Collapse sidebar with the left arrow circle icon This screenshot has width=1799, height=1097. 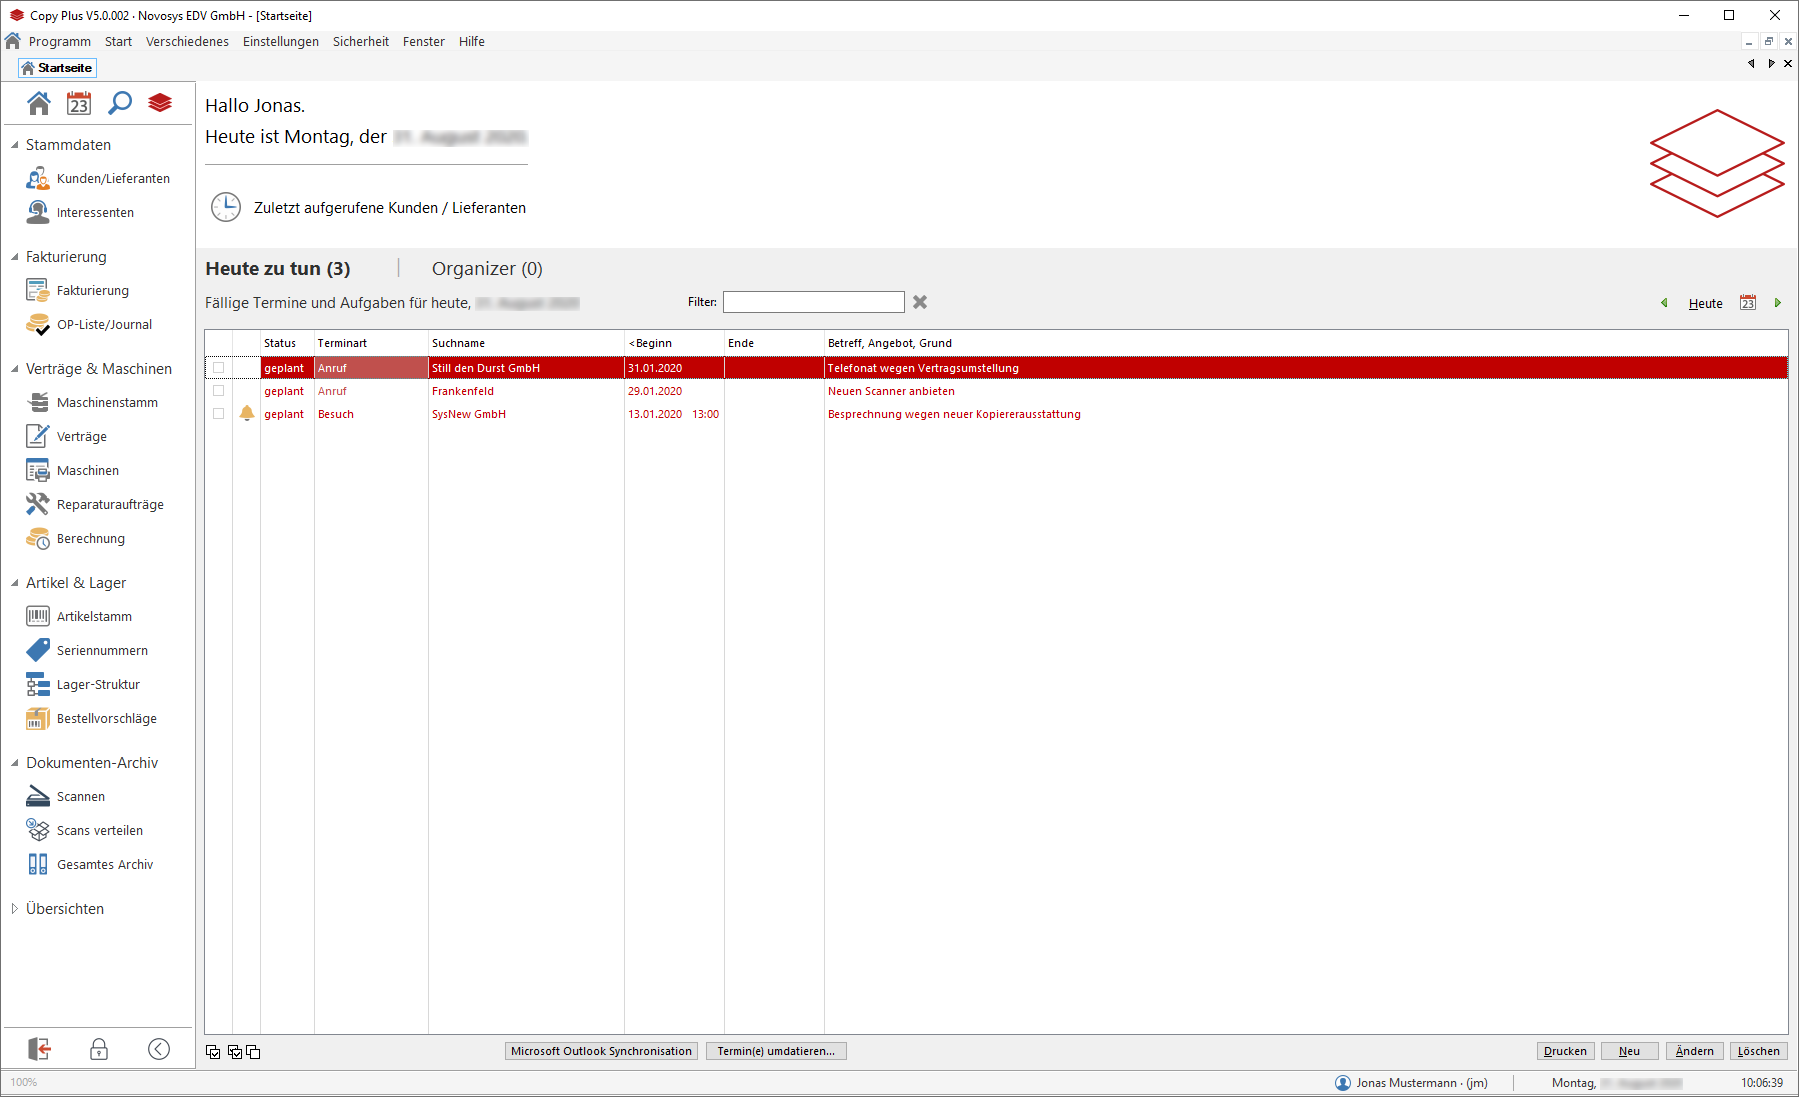(159, 1049)
